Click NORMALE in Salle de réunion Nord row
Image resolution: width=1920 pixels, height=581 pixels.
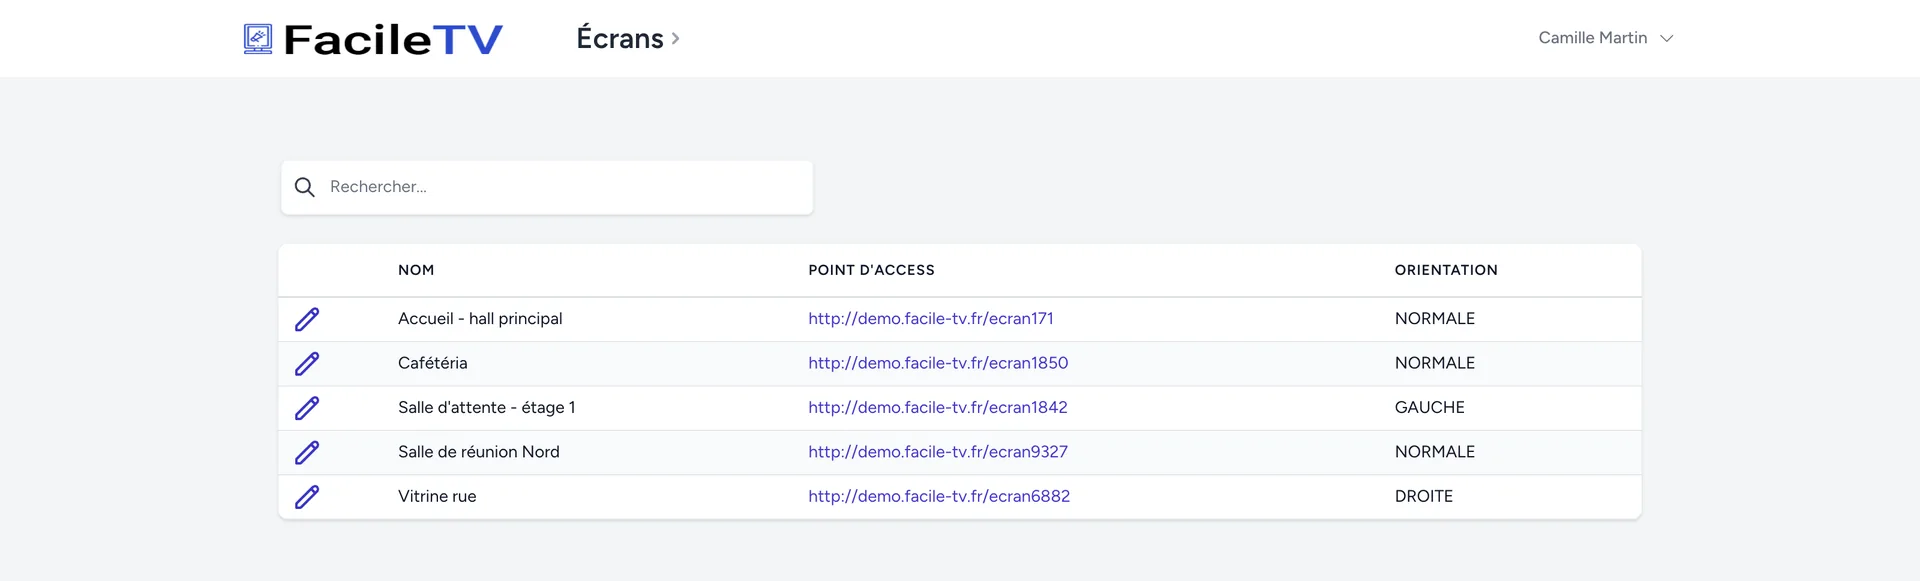(x=1435, y=452)
